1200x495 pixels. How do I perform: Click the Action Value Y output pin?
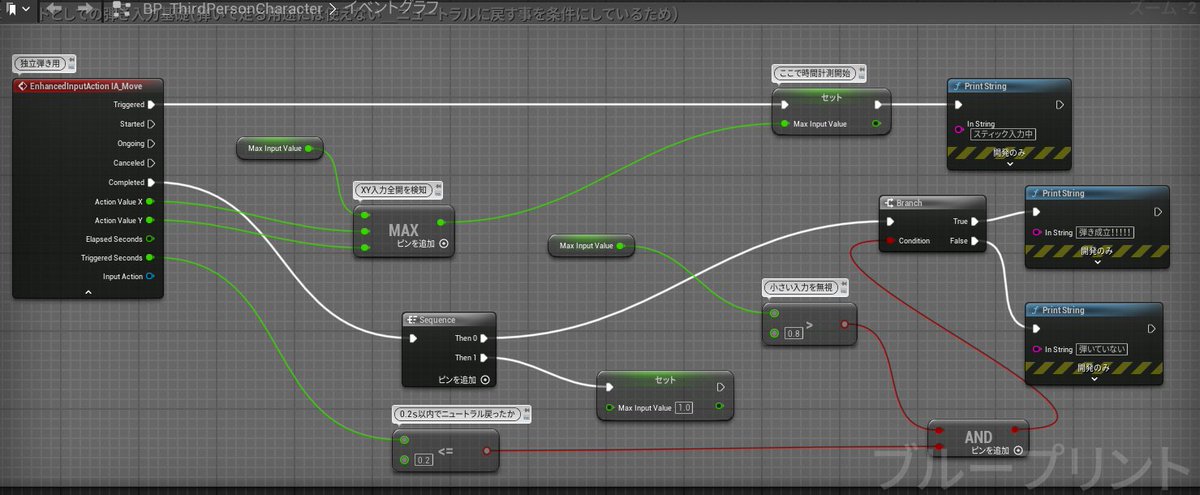[151, 220]
